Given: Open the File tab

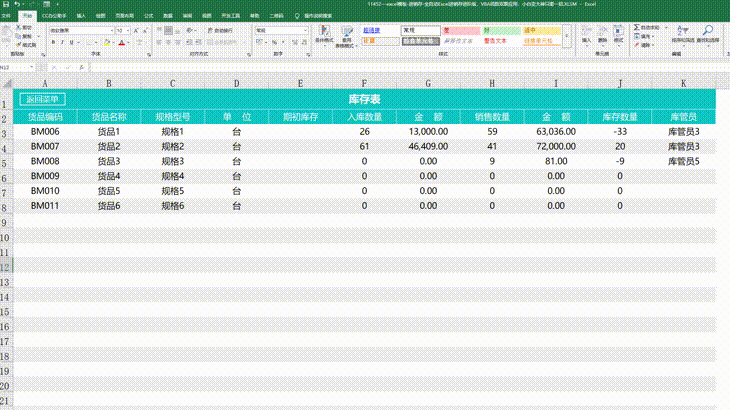Looking at the screenshot, I should tap(6, 16).
